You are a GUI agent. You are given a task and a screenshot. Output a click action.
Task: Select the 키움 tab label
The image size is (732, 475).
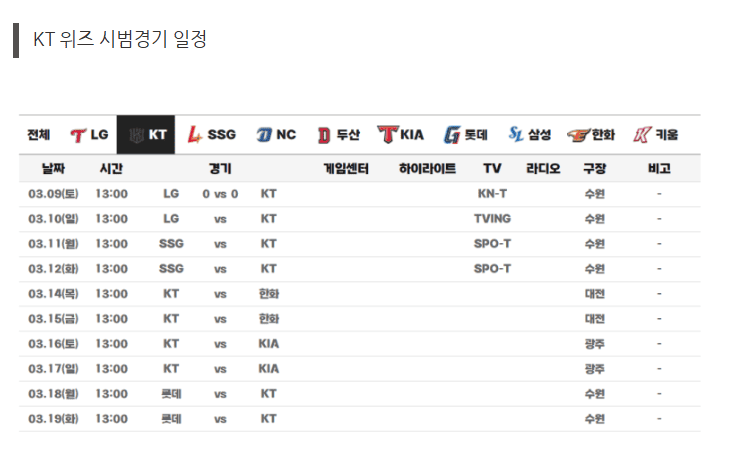667,135
